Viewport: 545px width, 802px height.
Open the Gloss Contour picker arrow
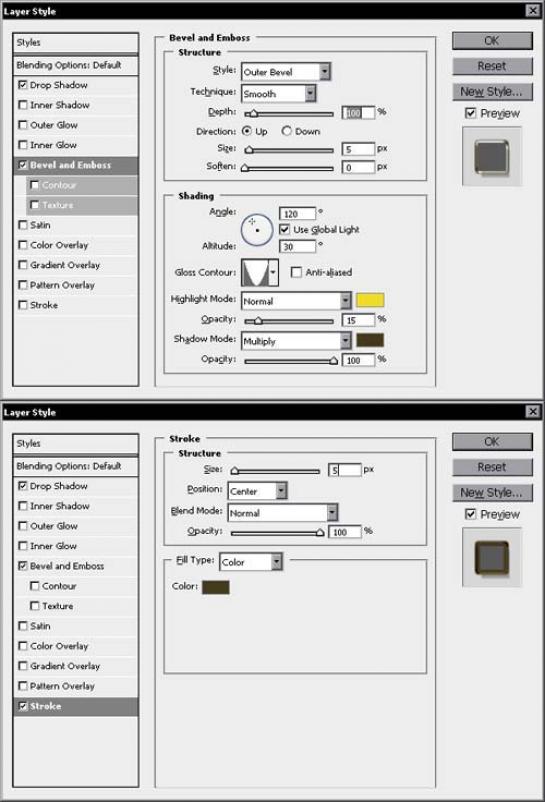[273, 273]
